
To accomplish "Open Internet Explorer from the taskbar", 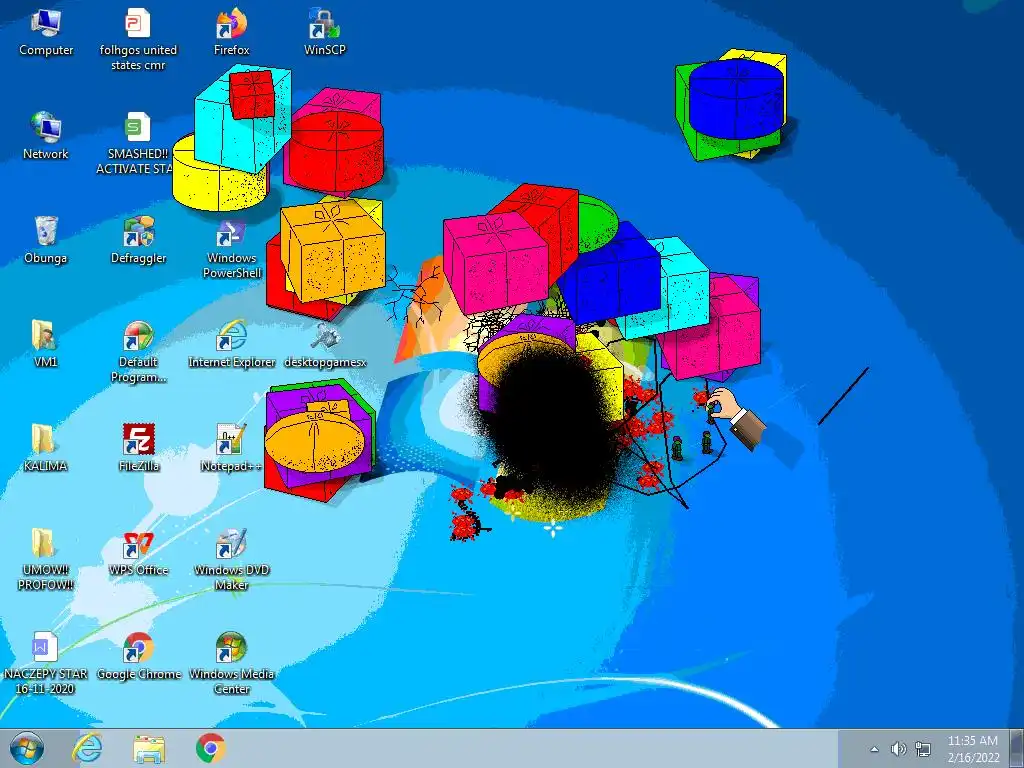I will pyautogui.click(x=88, y=748).
